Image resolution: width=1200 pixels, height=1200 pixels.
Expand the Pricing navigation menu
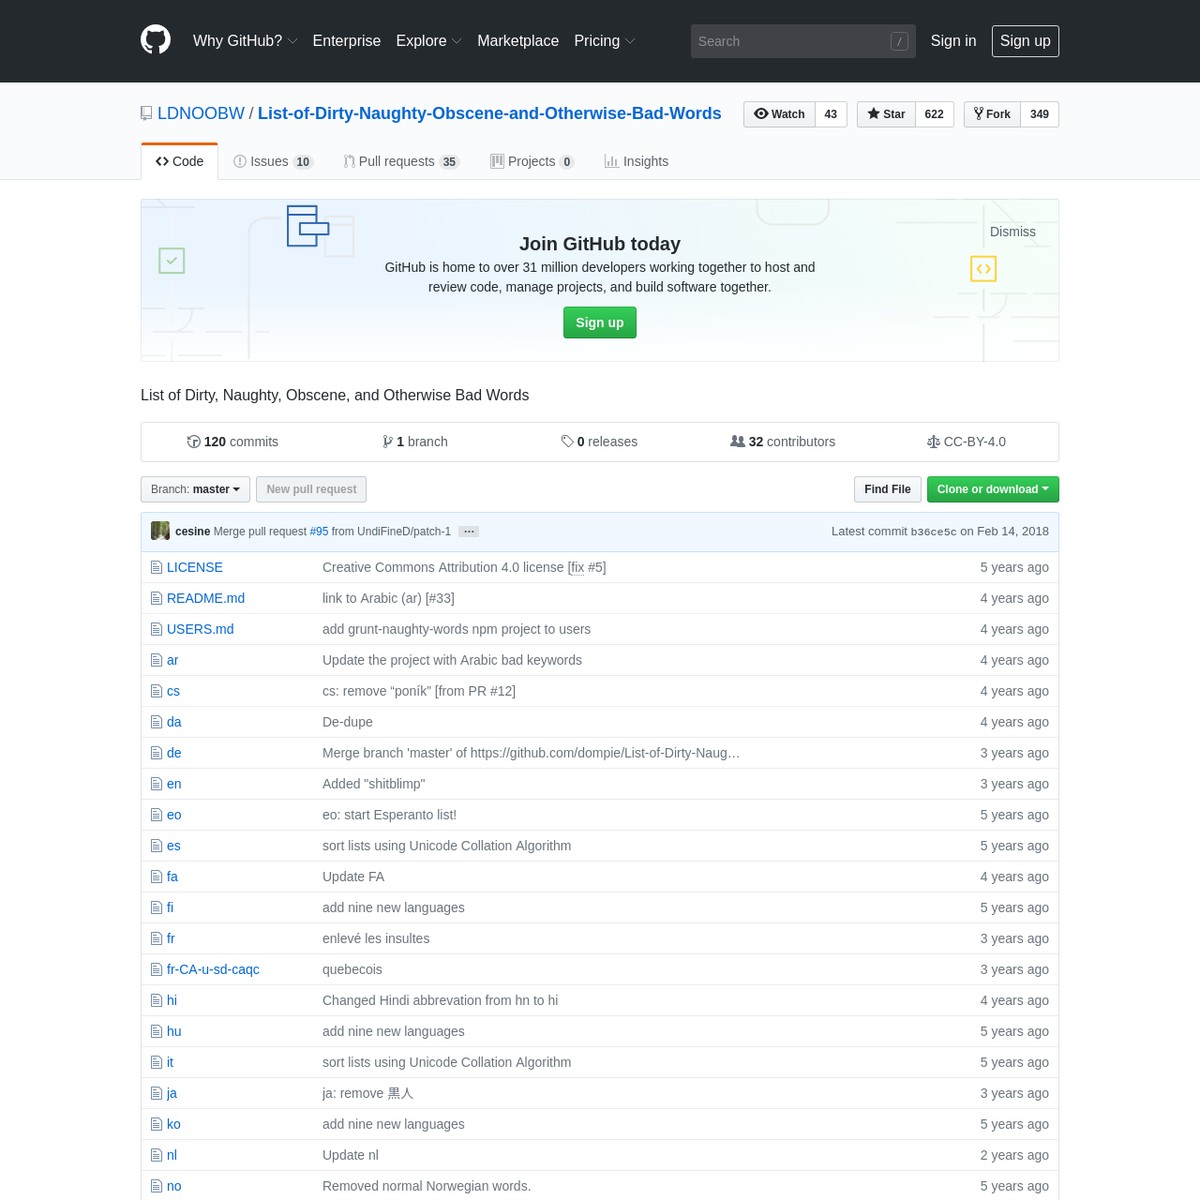(x=604, y=41)
